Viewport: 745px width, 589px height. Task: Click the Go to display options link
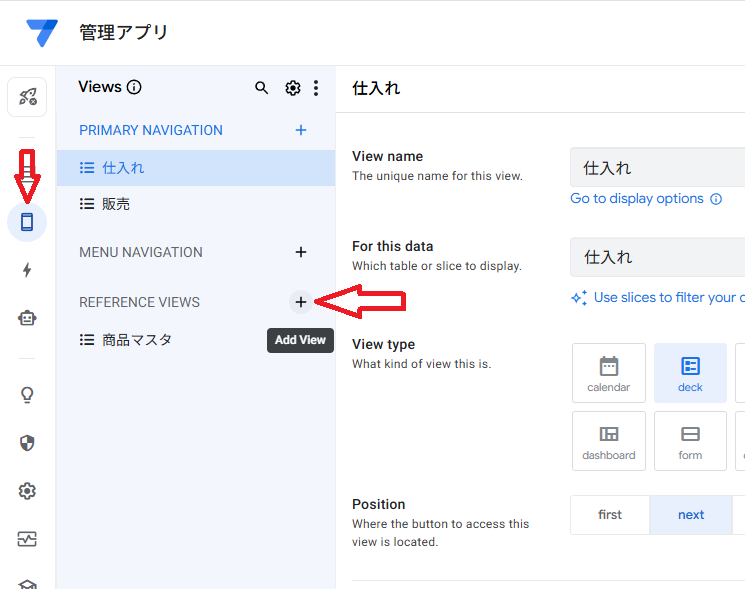[x=637, y=199]
